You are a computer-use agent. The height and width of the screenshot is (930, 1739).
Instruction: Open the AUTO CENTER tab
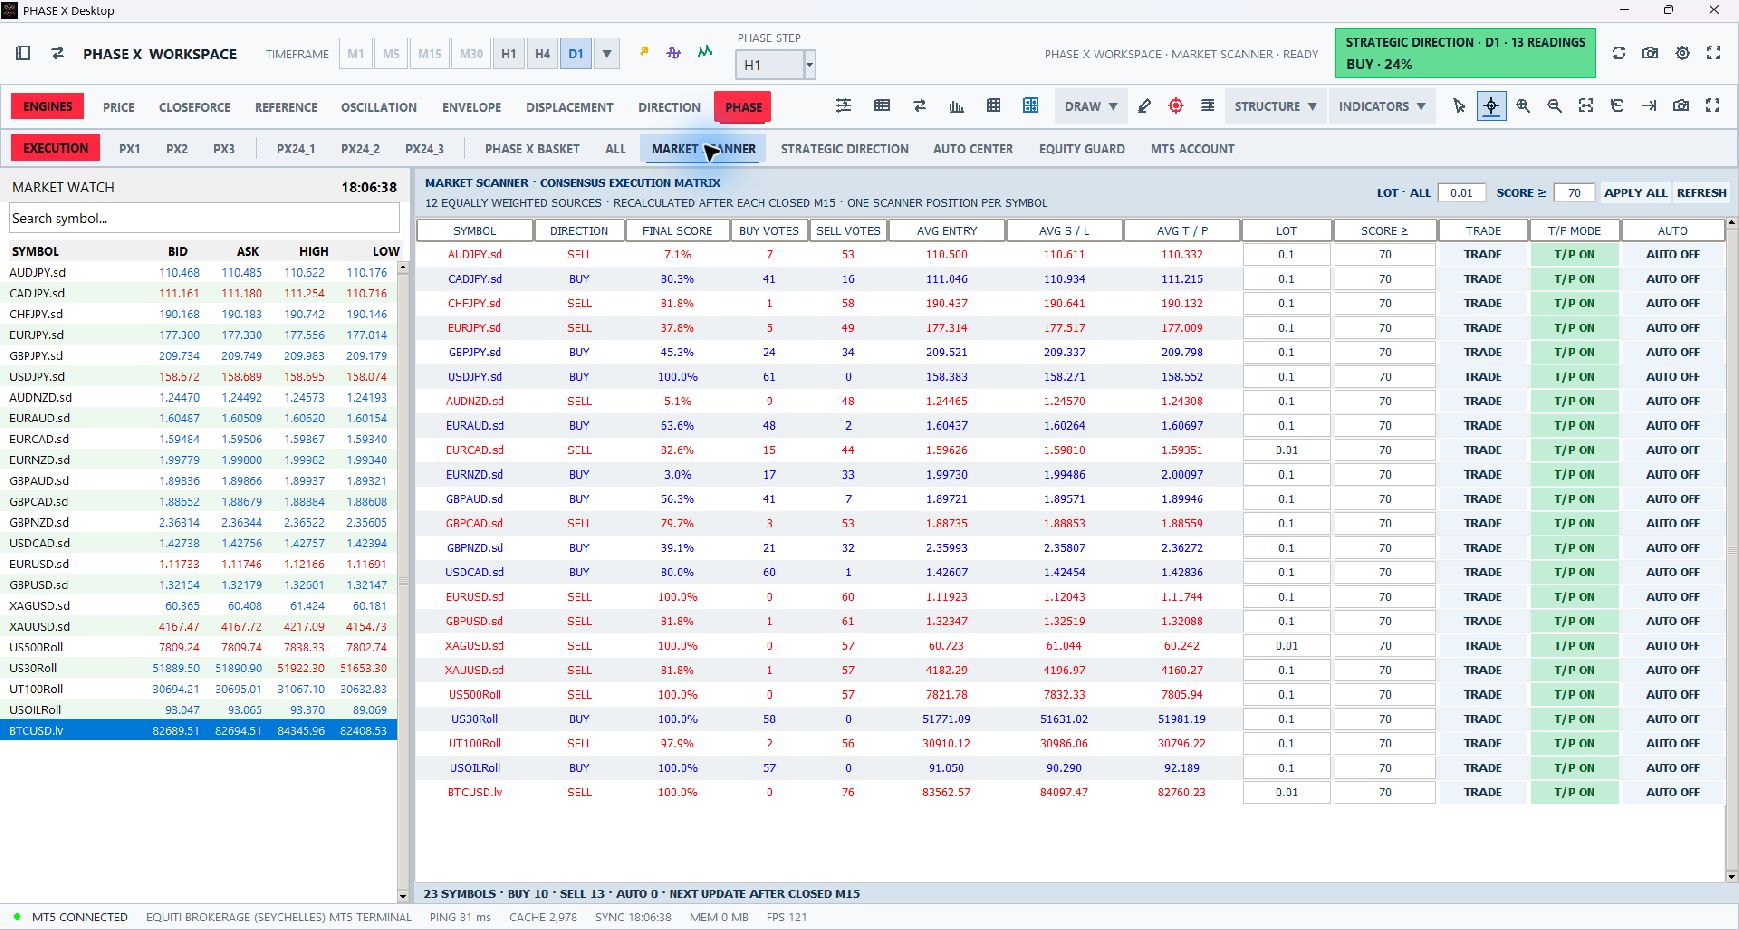(x=972, y=149)
